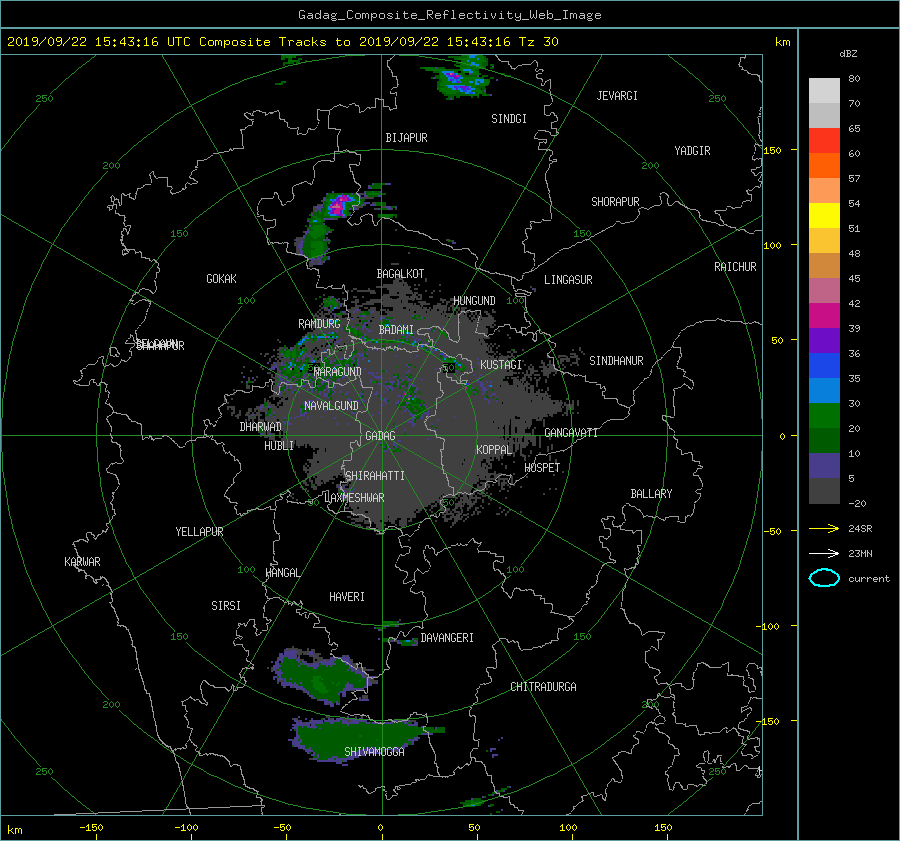This screenshot has width=900, height=841.
Task: Click the SINDHANUR city label
Action: [616, 361]
